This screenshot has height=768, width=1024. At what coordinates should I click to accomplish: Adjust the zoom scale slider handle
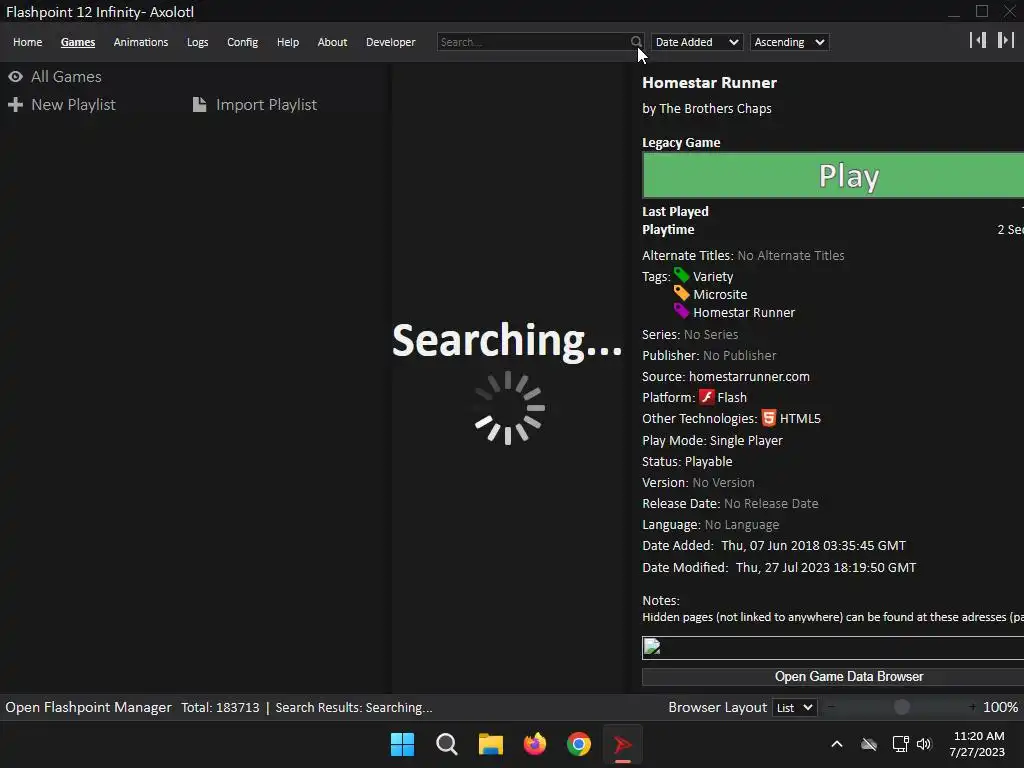tap(901, 707)
